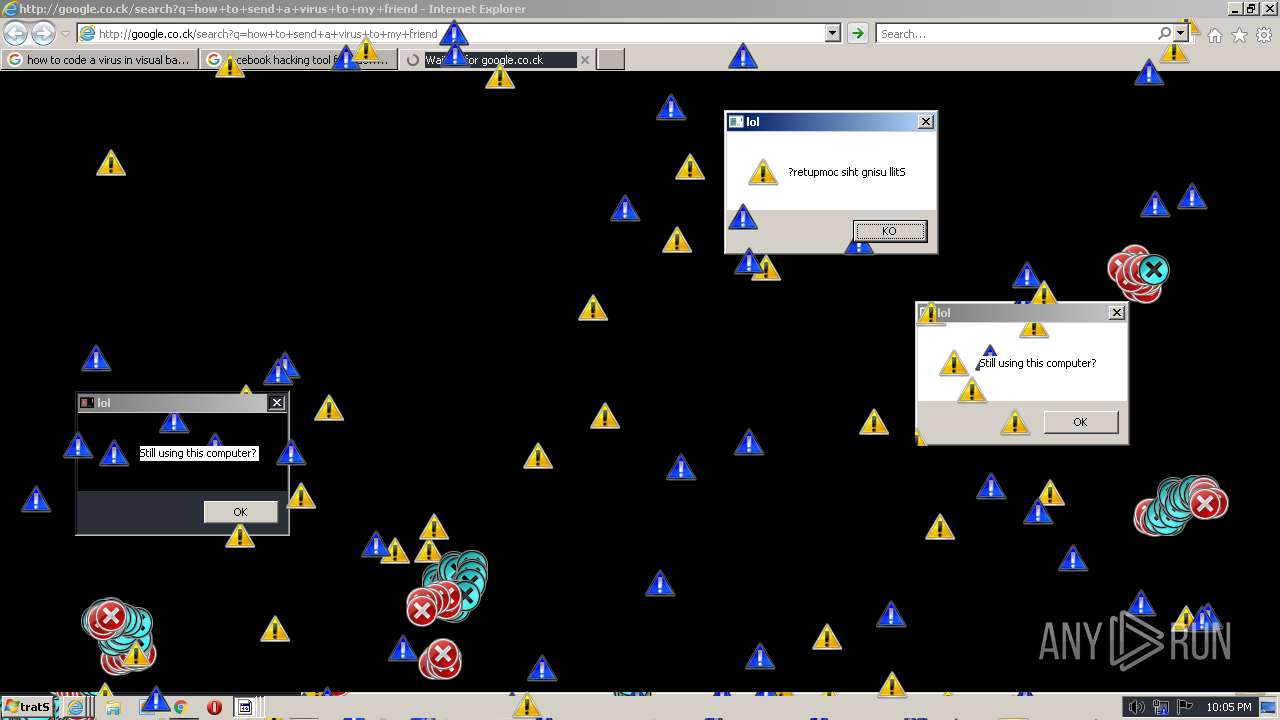
Task: Open the Opera icon on the taskbar
Action: [x=214, y=707]
